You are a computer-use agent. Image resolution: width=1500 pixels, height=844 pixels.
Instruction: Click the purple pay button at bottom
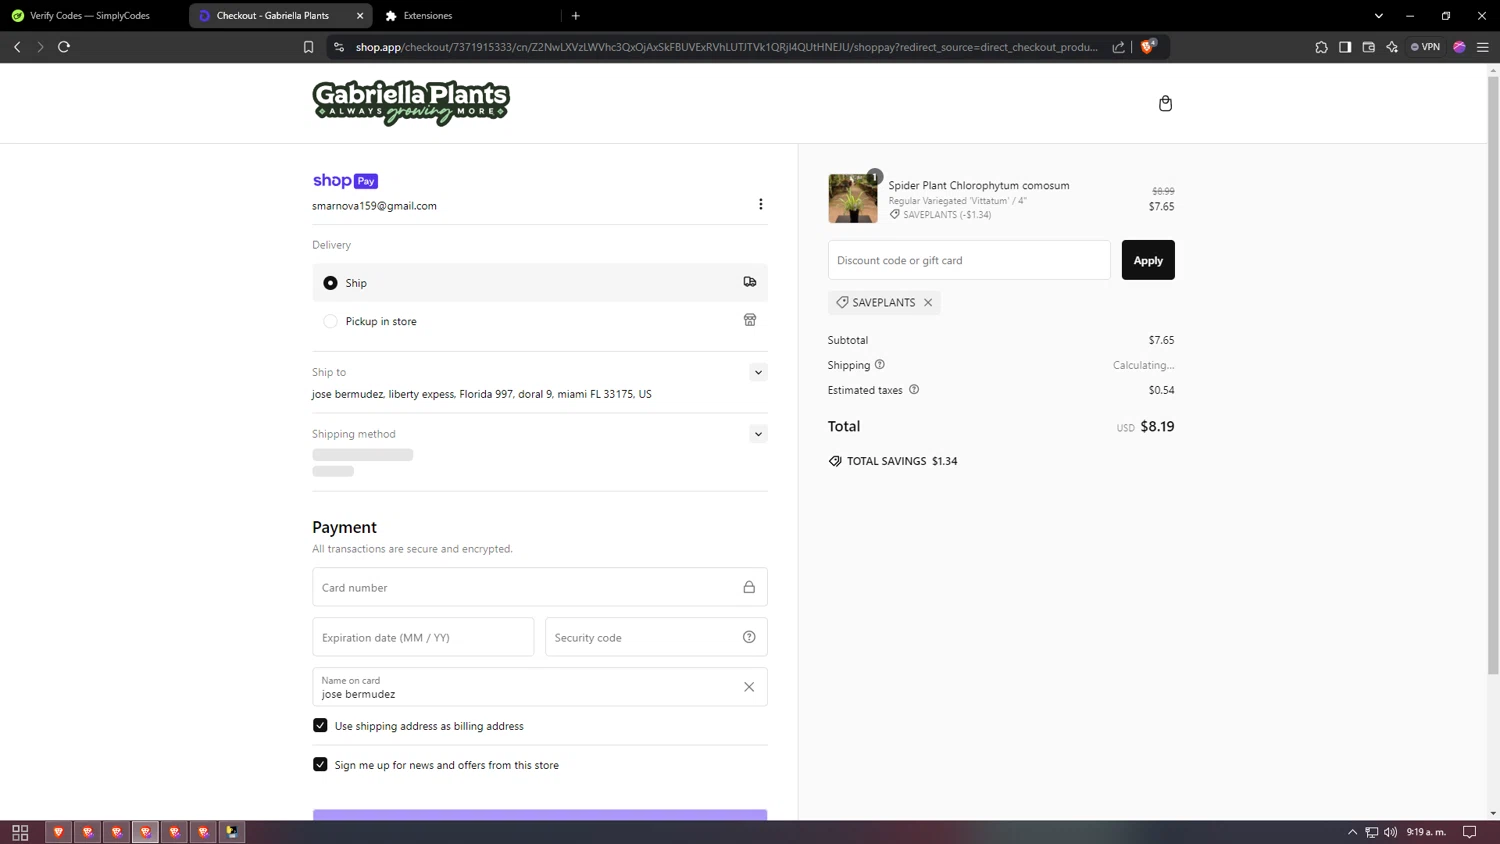[x=540, y=814]
